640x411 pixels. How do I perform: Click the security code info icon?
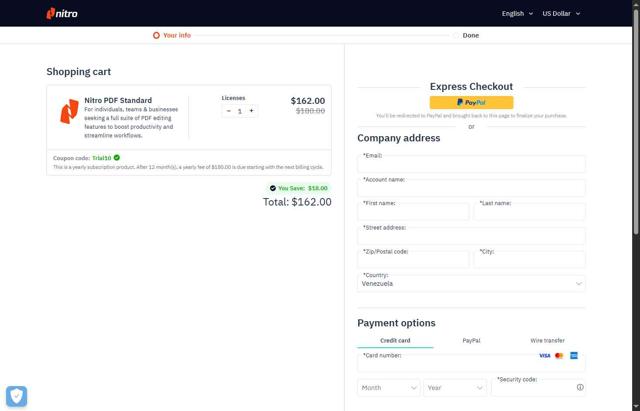[x=580, y=387]
